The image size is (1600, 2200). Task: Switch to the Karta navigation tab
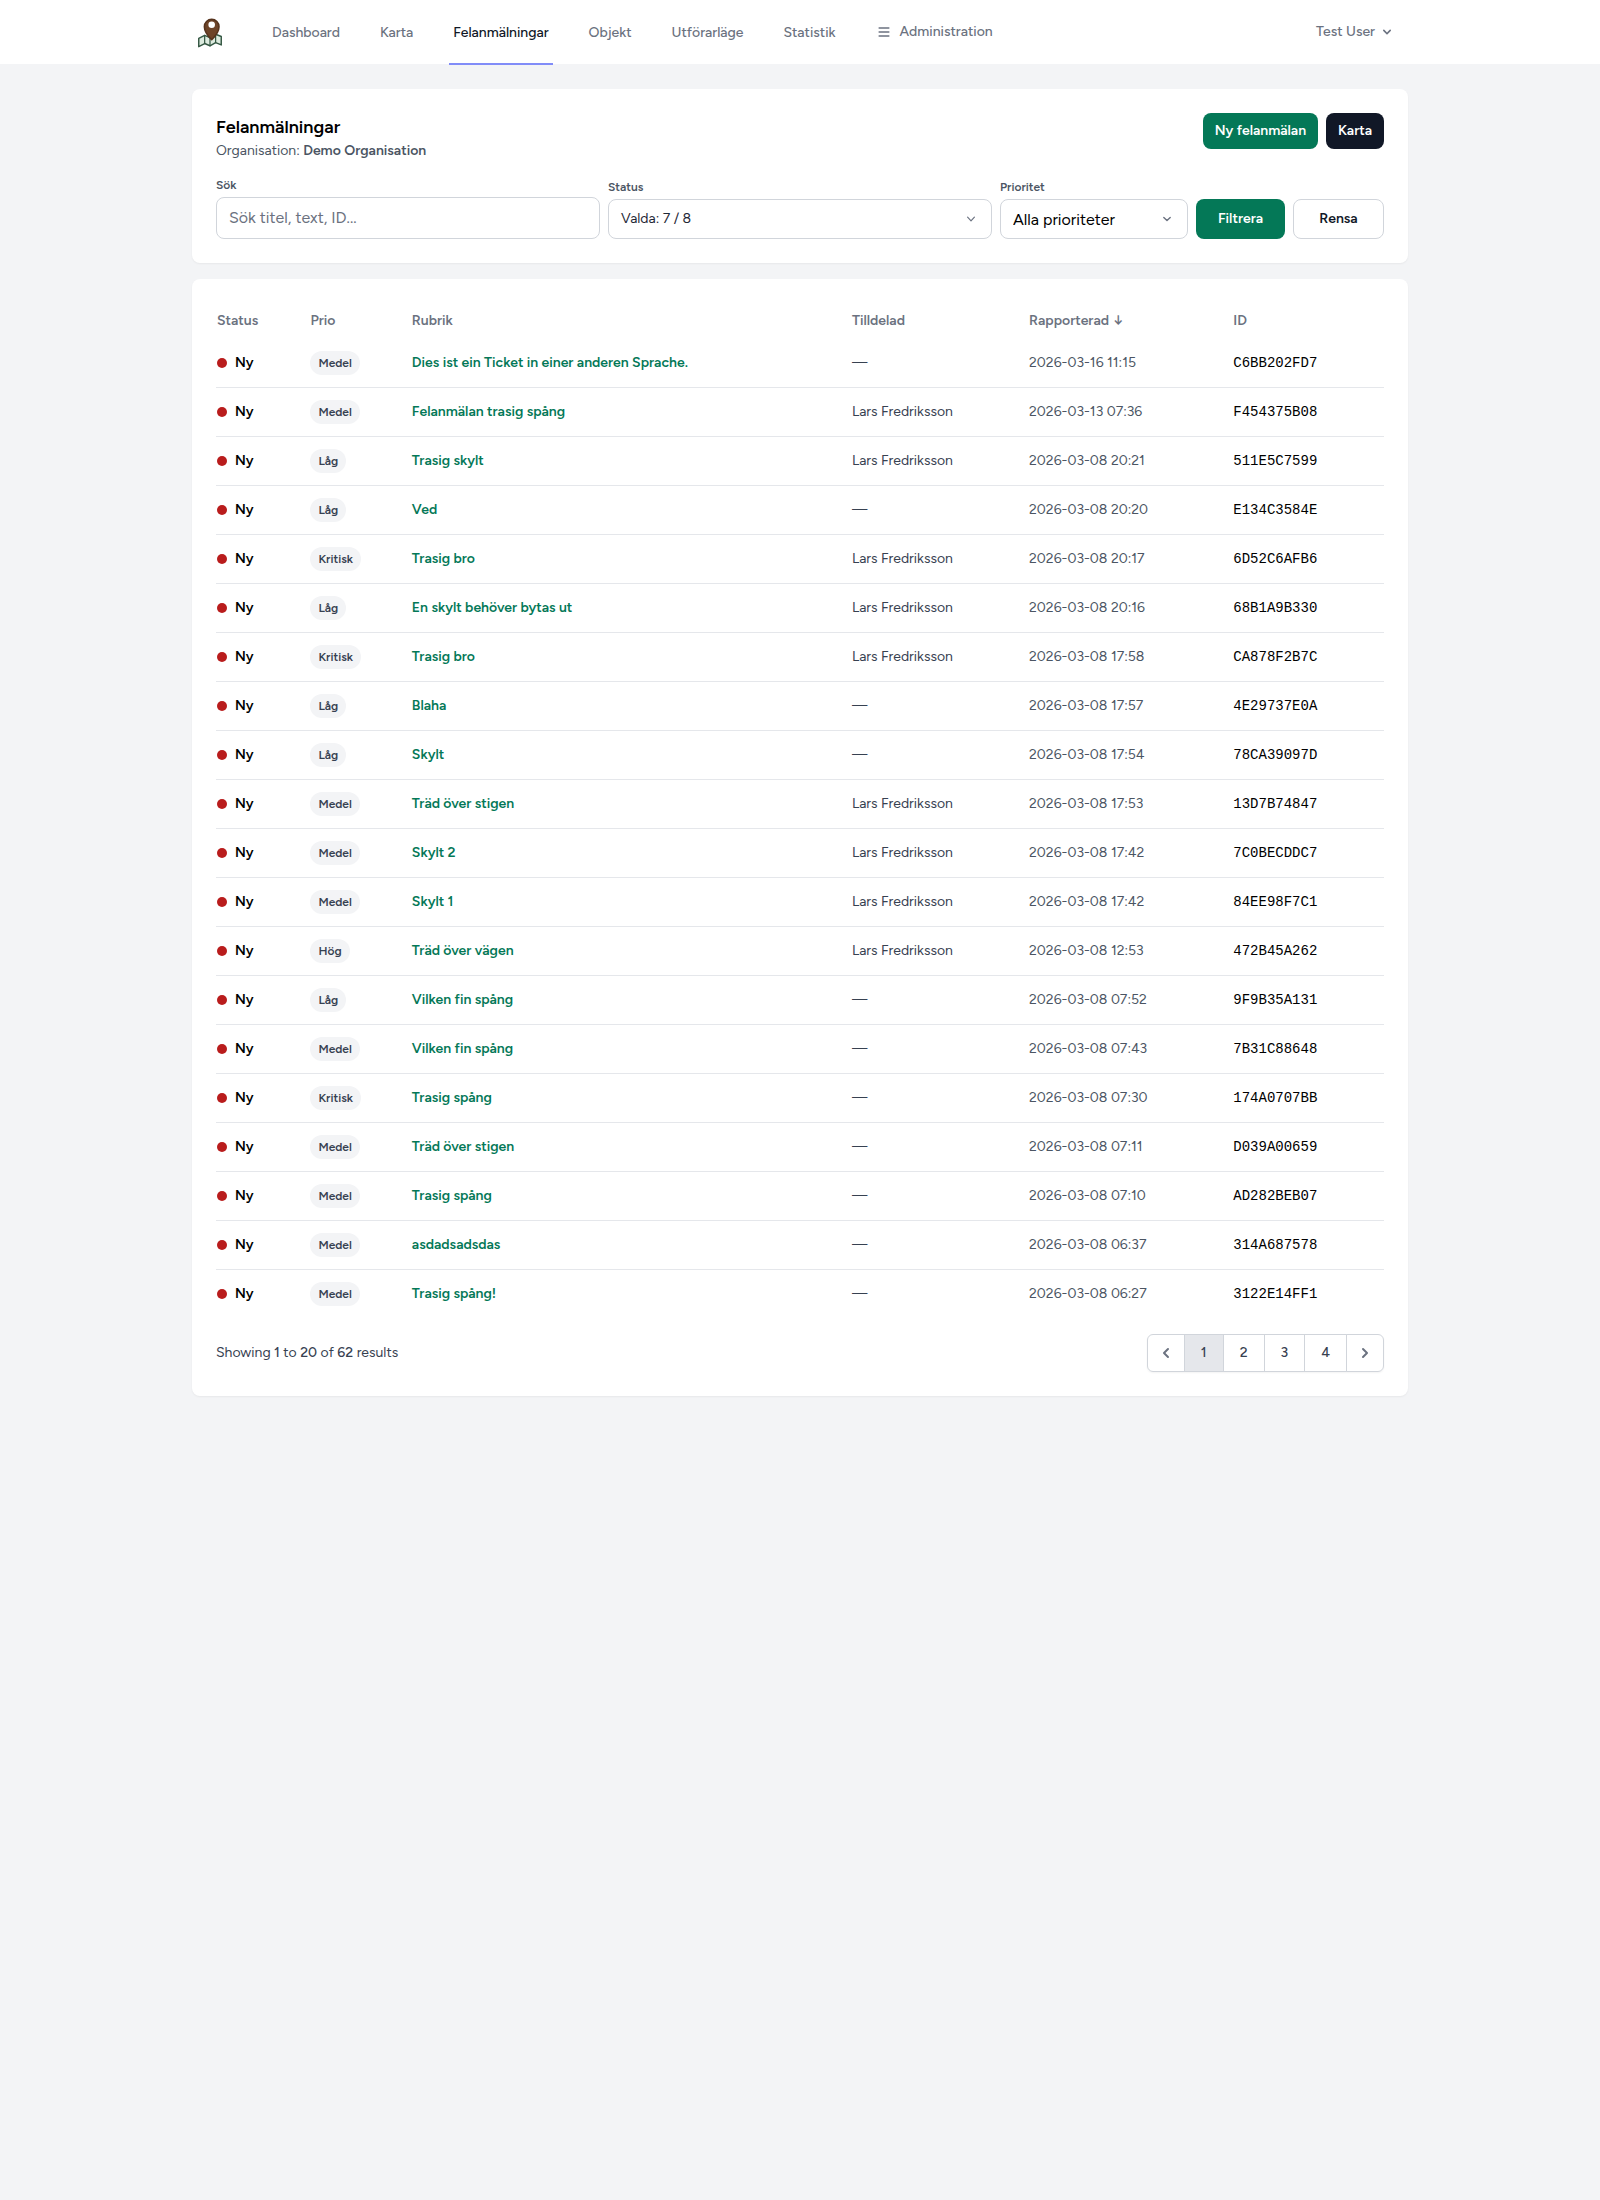pos(396,32)
